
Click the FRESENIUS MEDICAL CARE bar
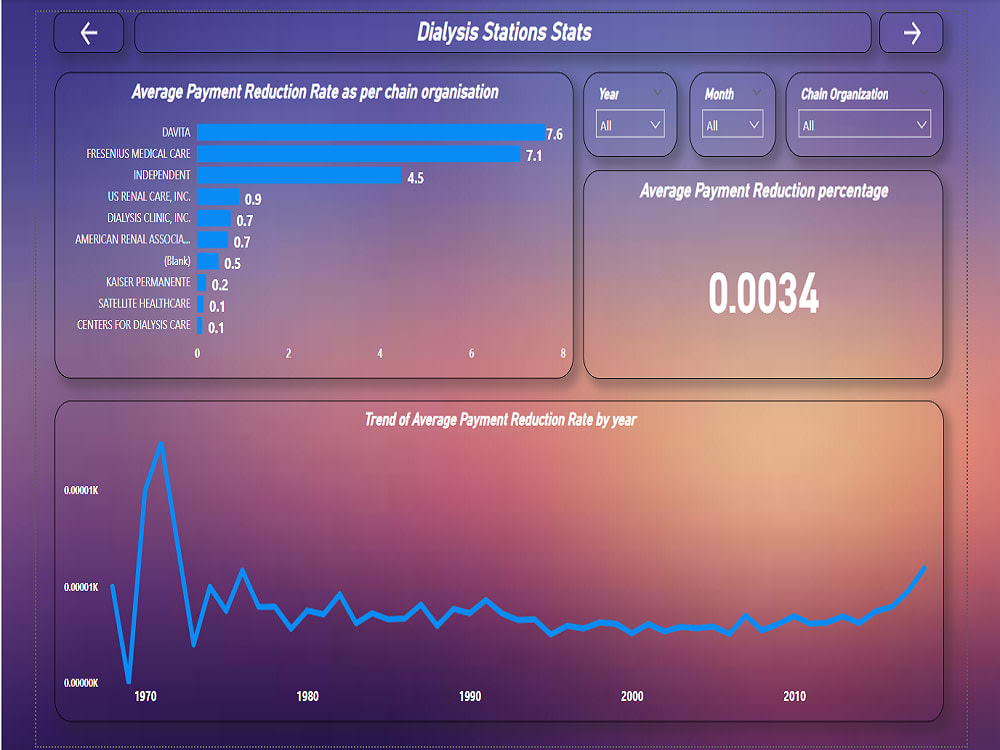360,153
